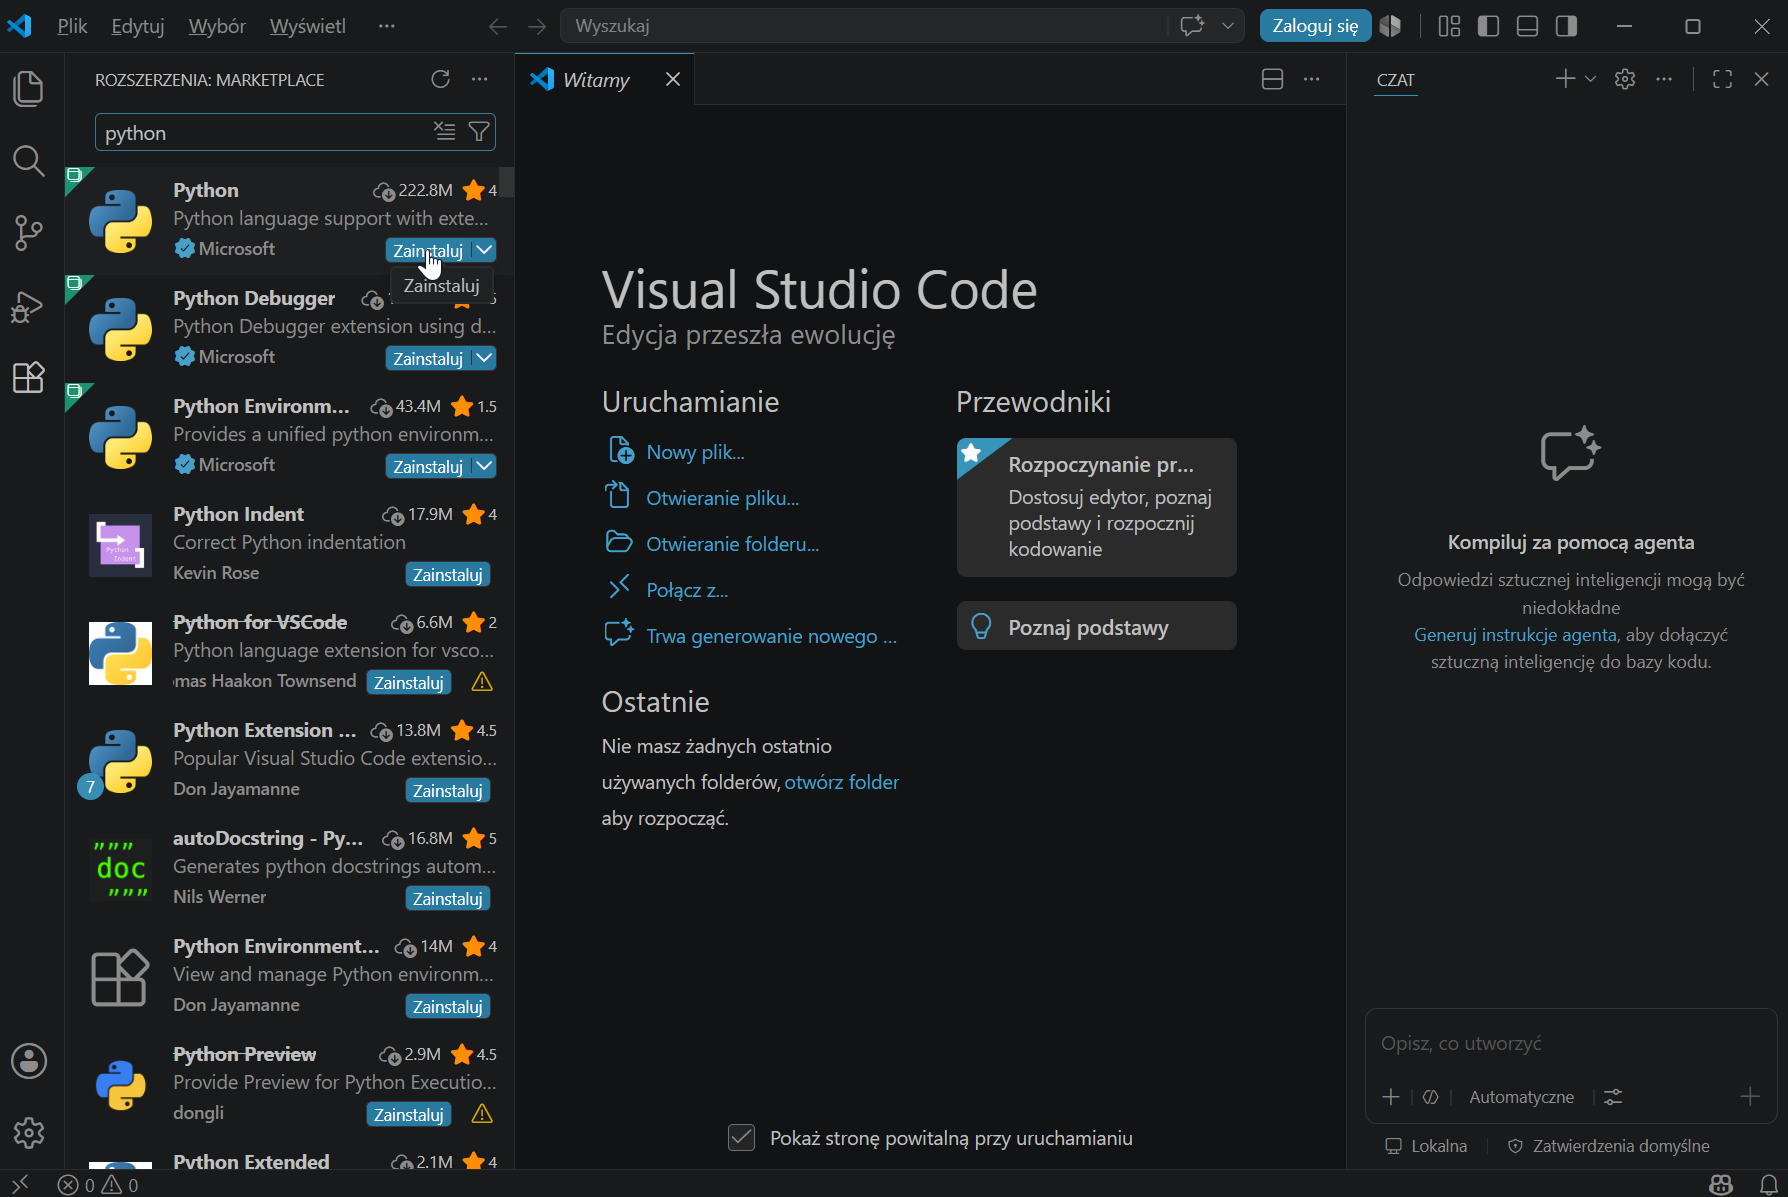1788x1197 pixels.
Task: Go forward with navigation arrow
Action: (537, 26)
